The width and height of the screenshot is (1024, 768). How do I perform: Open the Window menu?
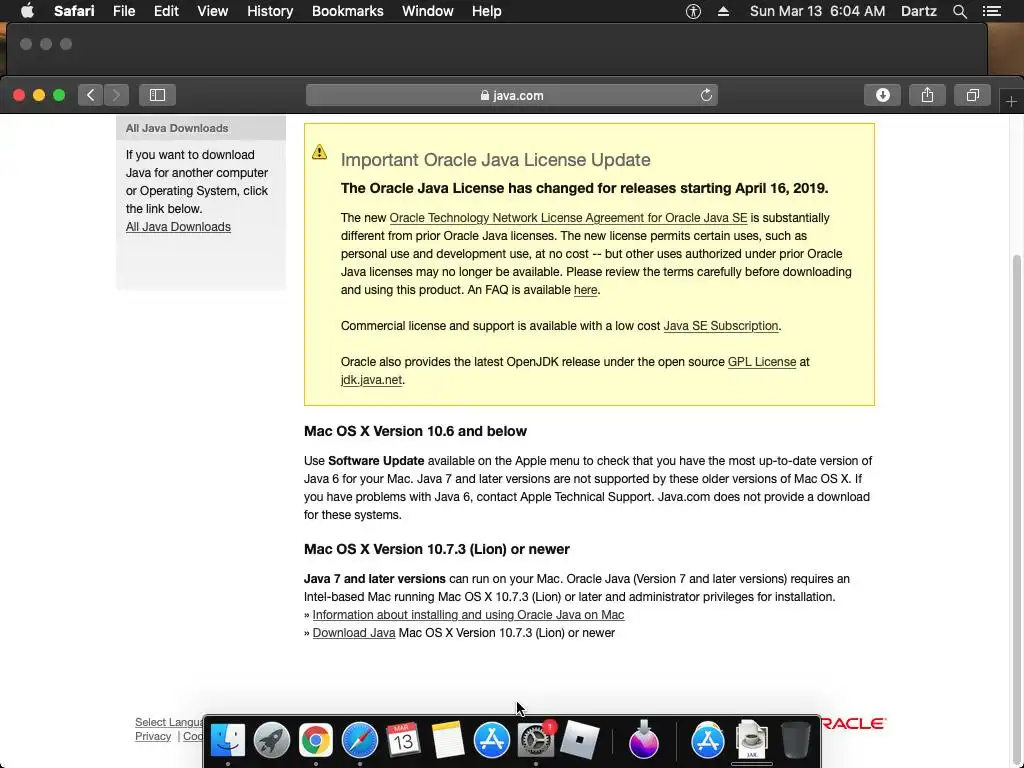428,11
